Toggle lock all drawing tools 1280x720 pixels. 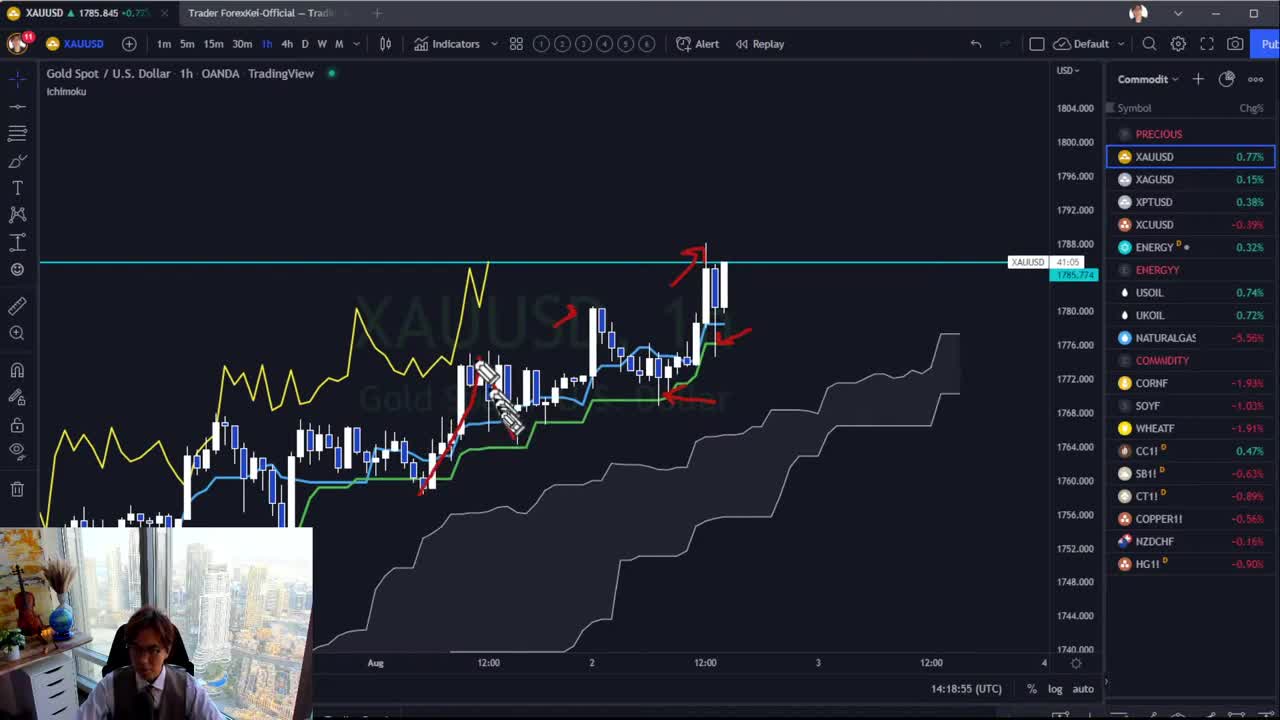[x=17, y=425]
